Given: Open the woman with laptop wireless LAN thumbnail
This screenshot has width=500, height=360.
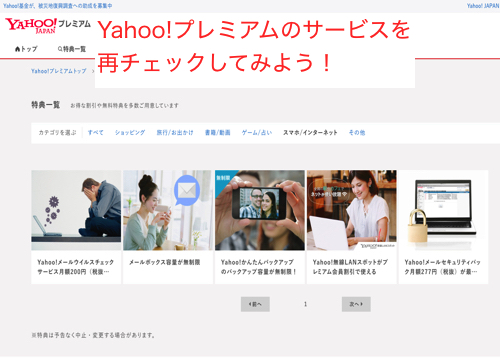Looking at the screenshot, I should [x=352, y=210].
